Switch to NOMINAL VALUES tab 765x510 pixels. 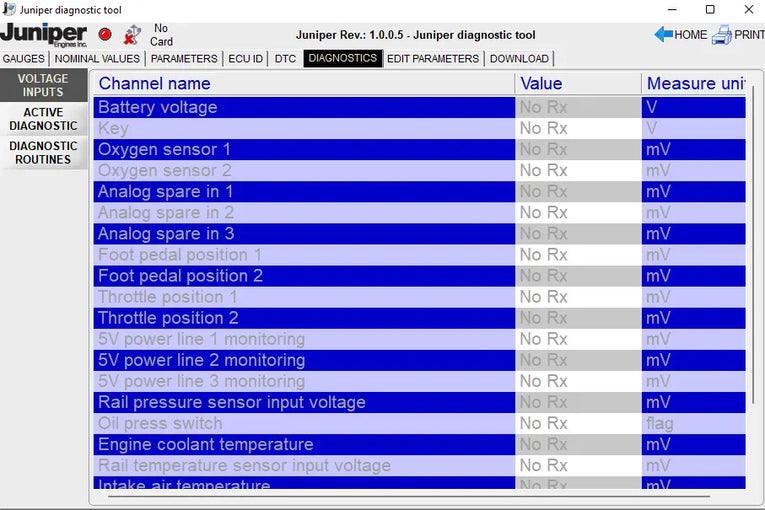(x=97, y=59)
